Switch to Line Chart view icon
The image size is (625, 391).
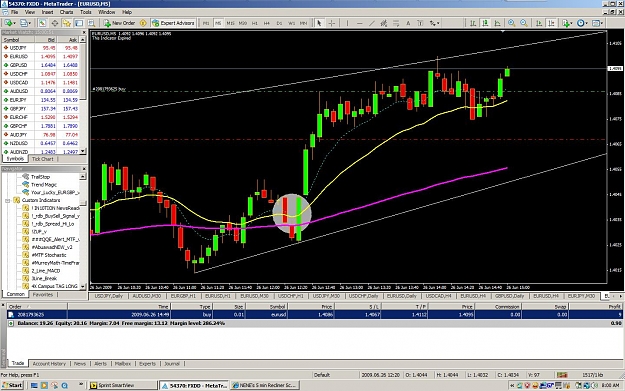tap(497, 23)
